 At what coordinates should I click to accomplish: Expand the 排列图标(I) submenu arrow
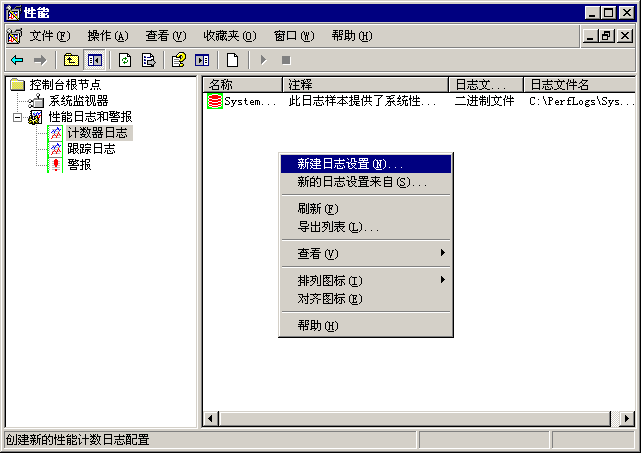pos(443,280)
